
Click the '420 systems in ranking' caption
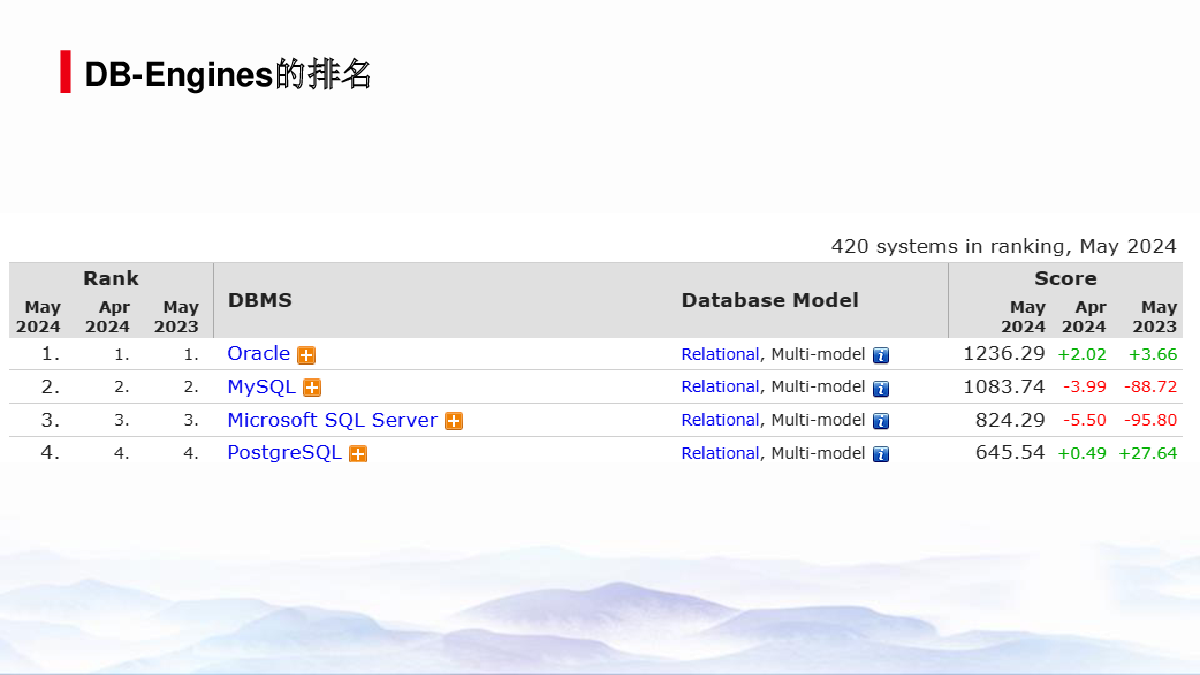[1004, 246]
